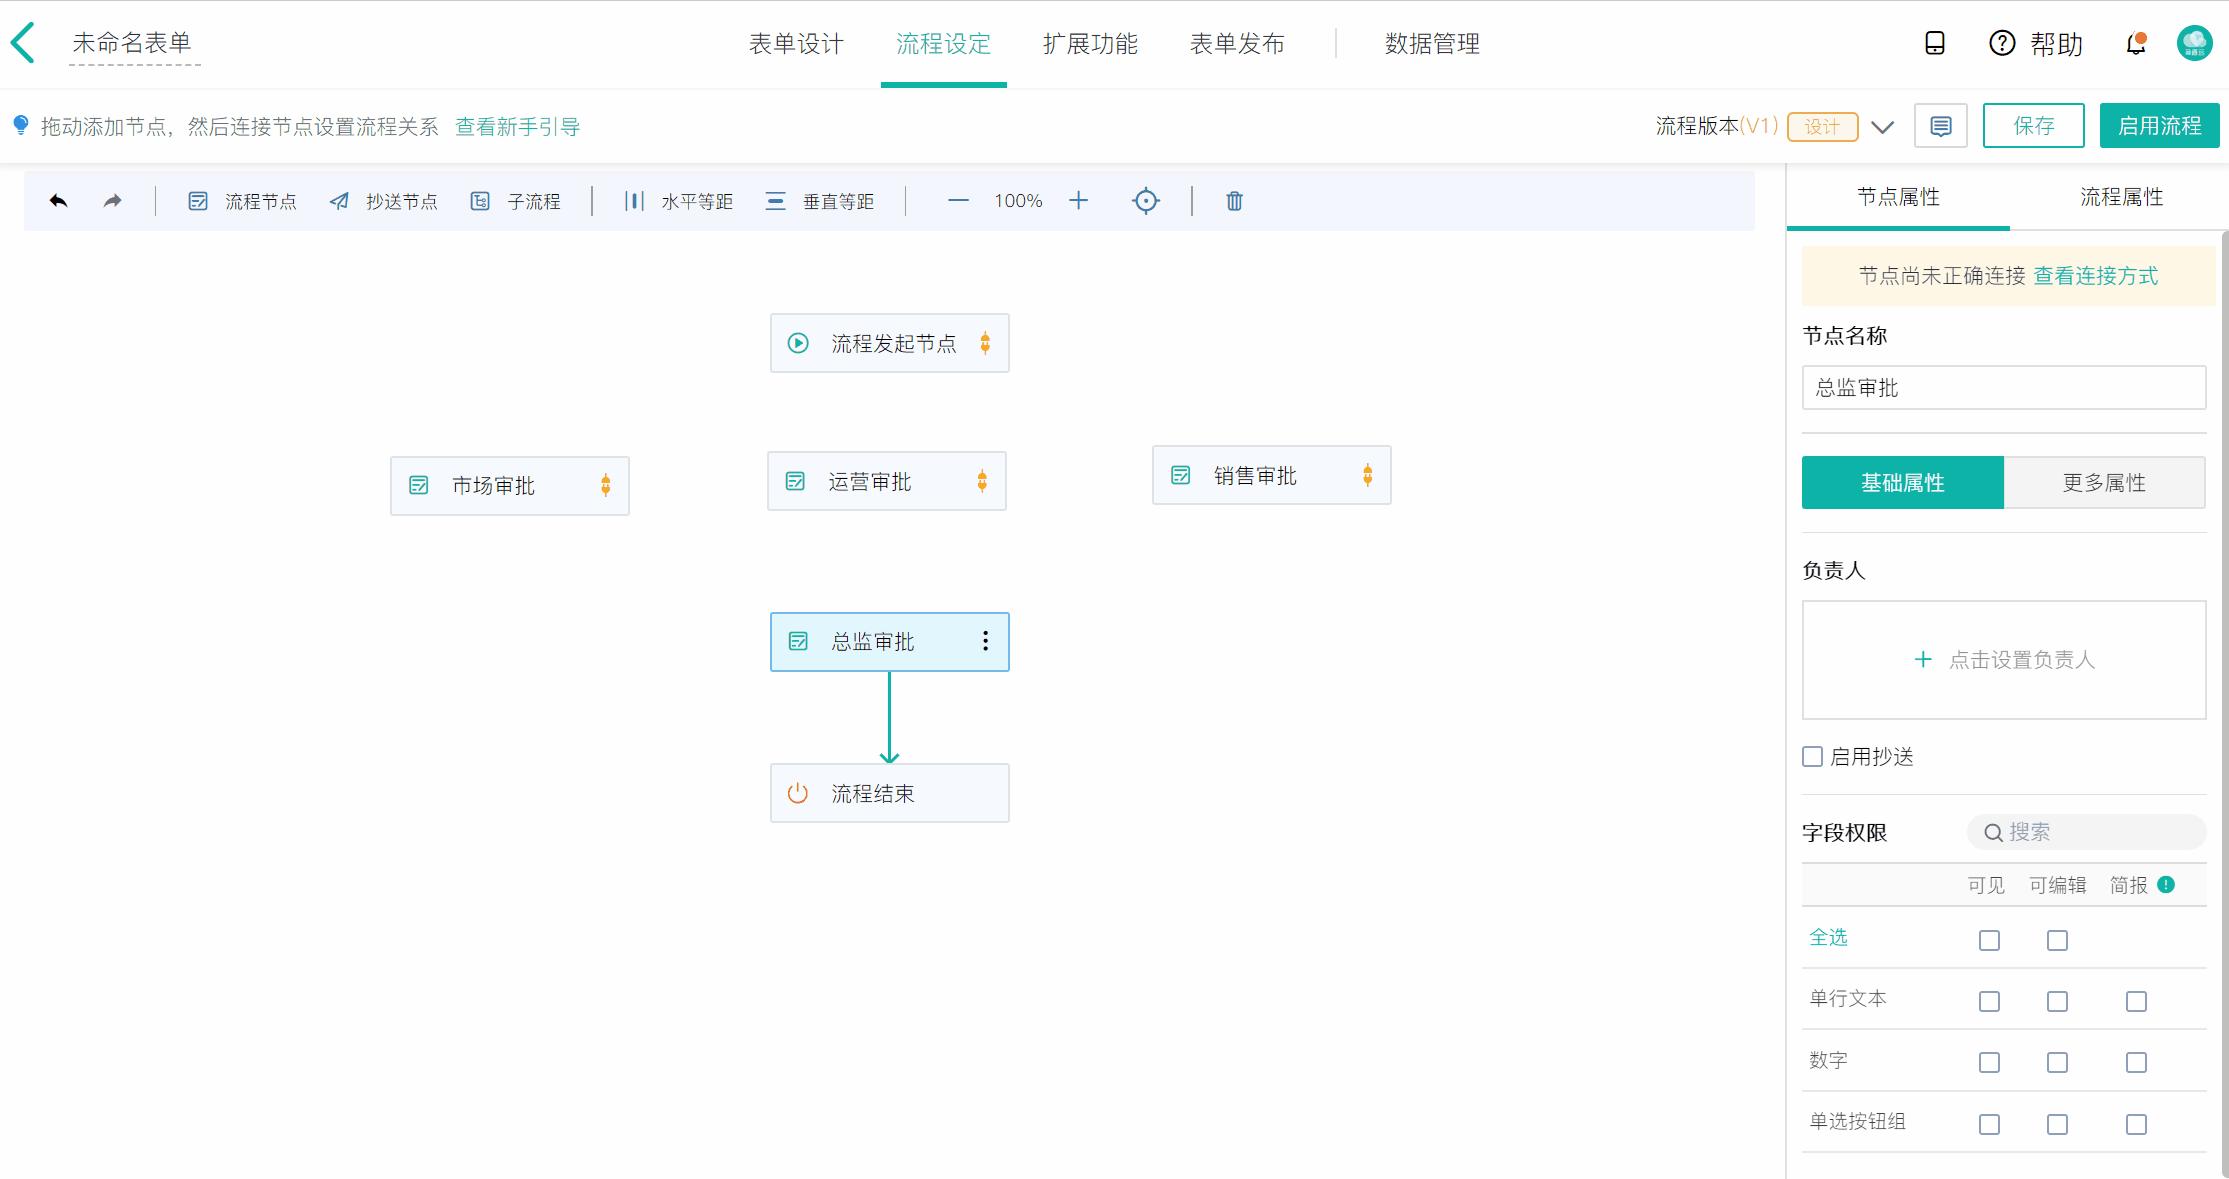Open the 流程属性 panel tab
The image size is (2229, 1179).
[2119, 197]
